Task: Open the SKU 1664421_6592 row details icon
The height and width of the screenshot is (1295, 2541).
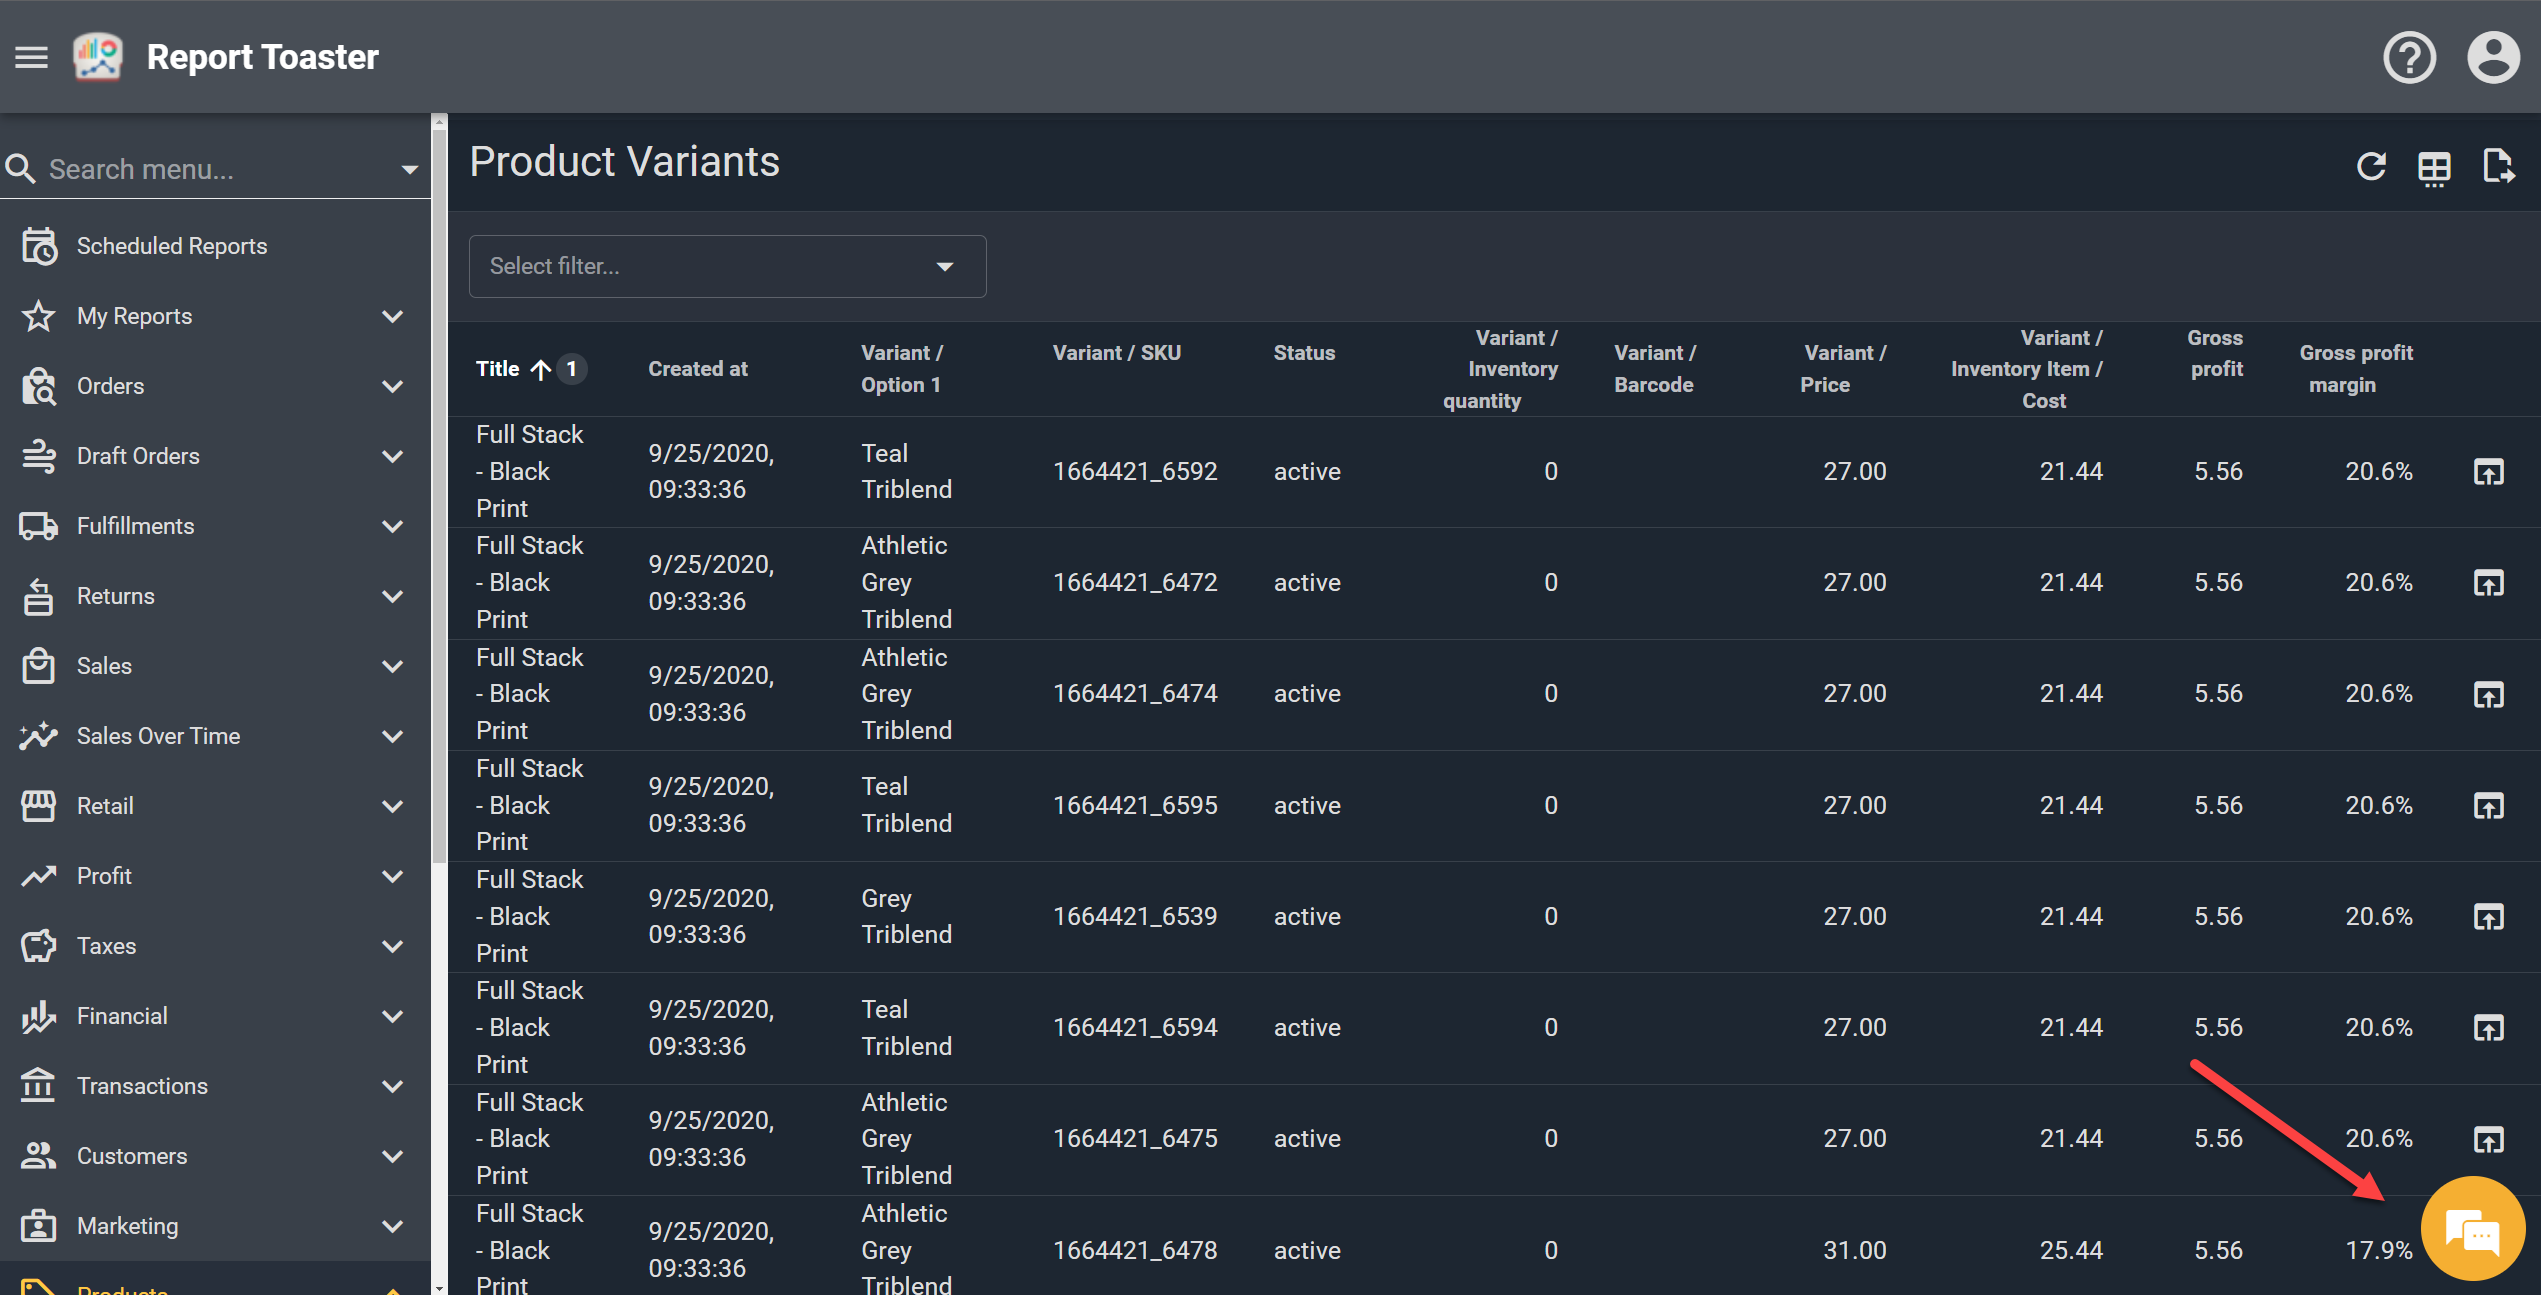Action: click(x=2488, y=471)
